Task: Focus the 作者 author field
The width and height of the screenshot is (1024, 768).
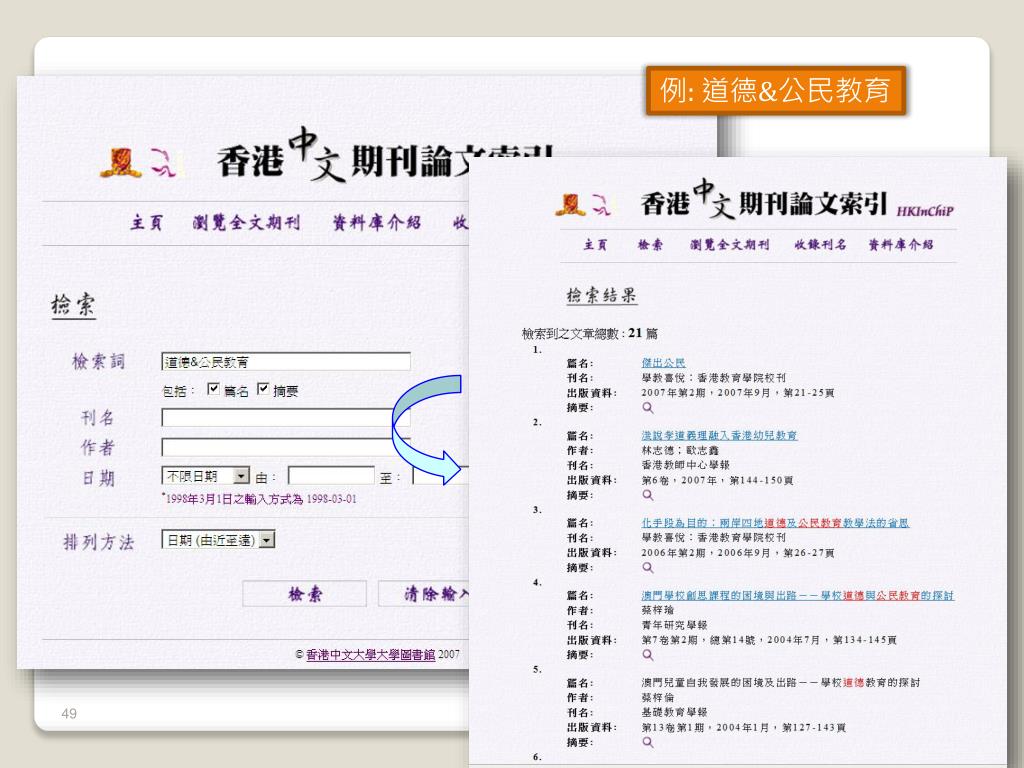Action: point(286,447)
